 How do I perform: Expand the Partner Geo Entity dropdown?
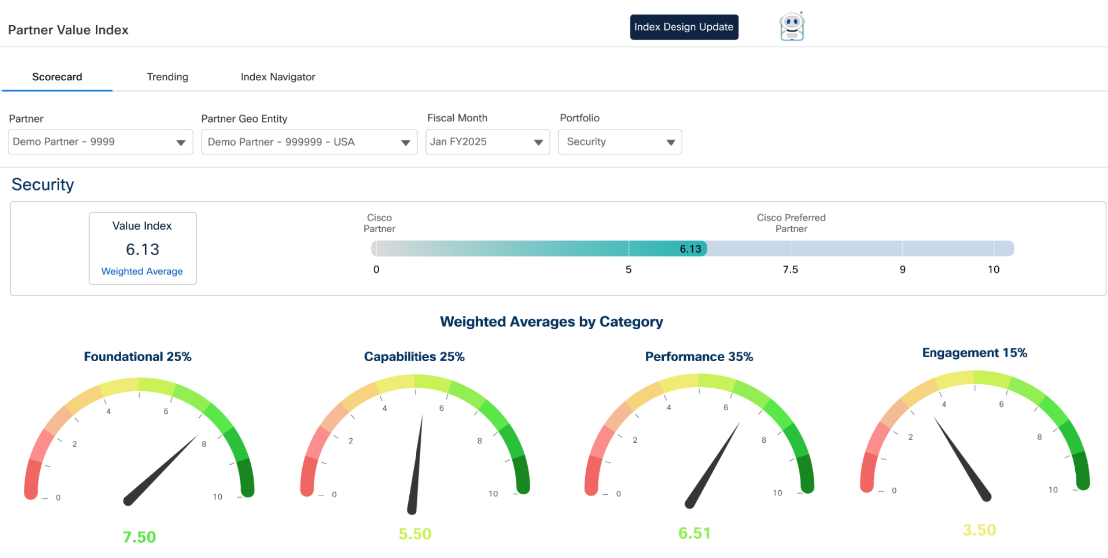(309, 142)
